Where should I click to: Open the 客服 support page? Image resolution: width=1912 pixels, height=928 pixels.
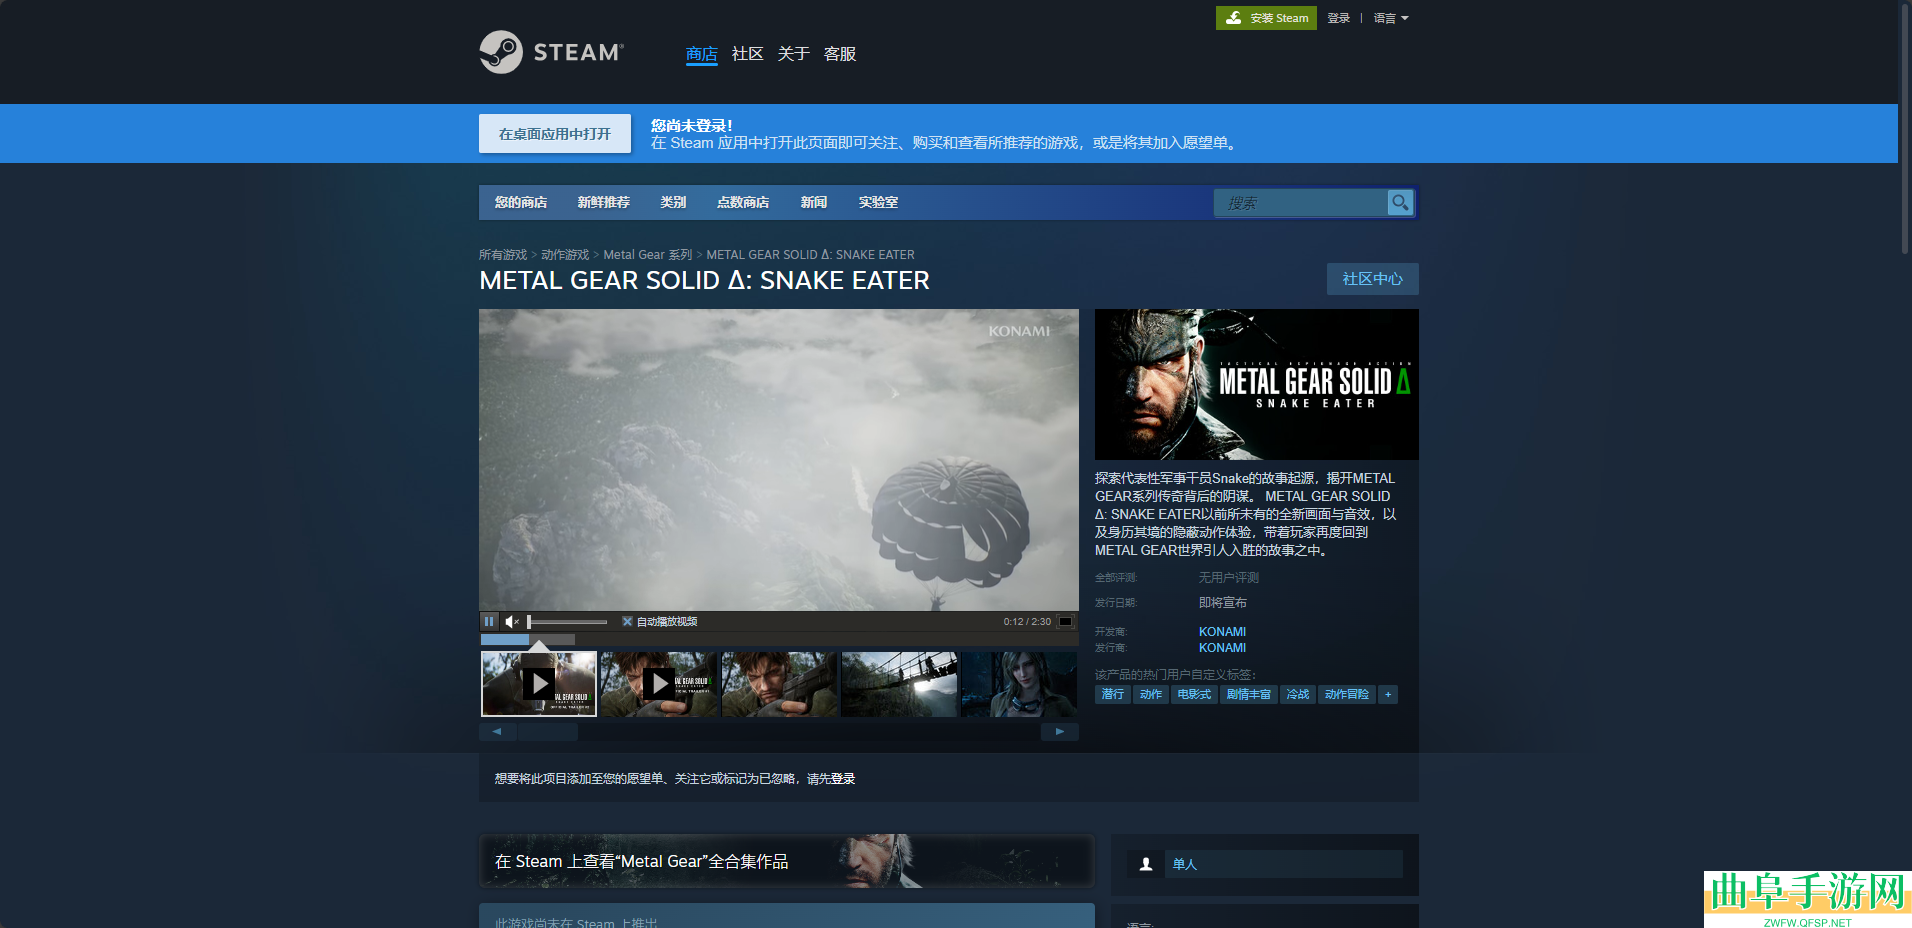(839, 54)
